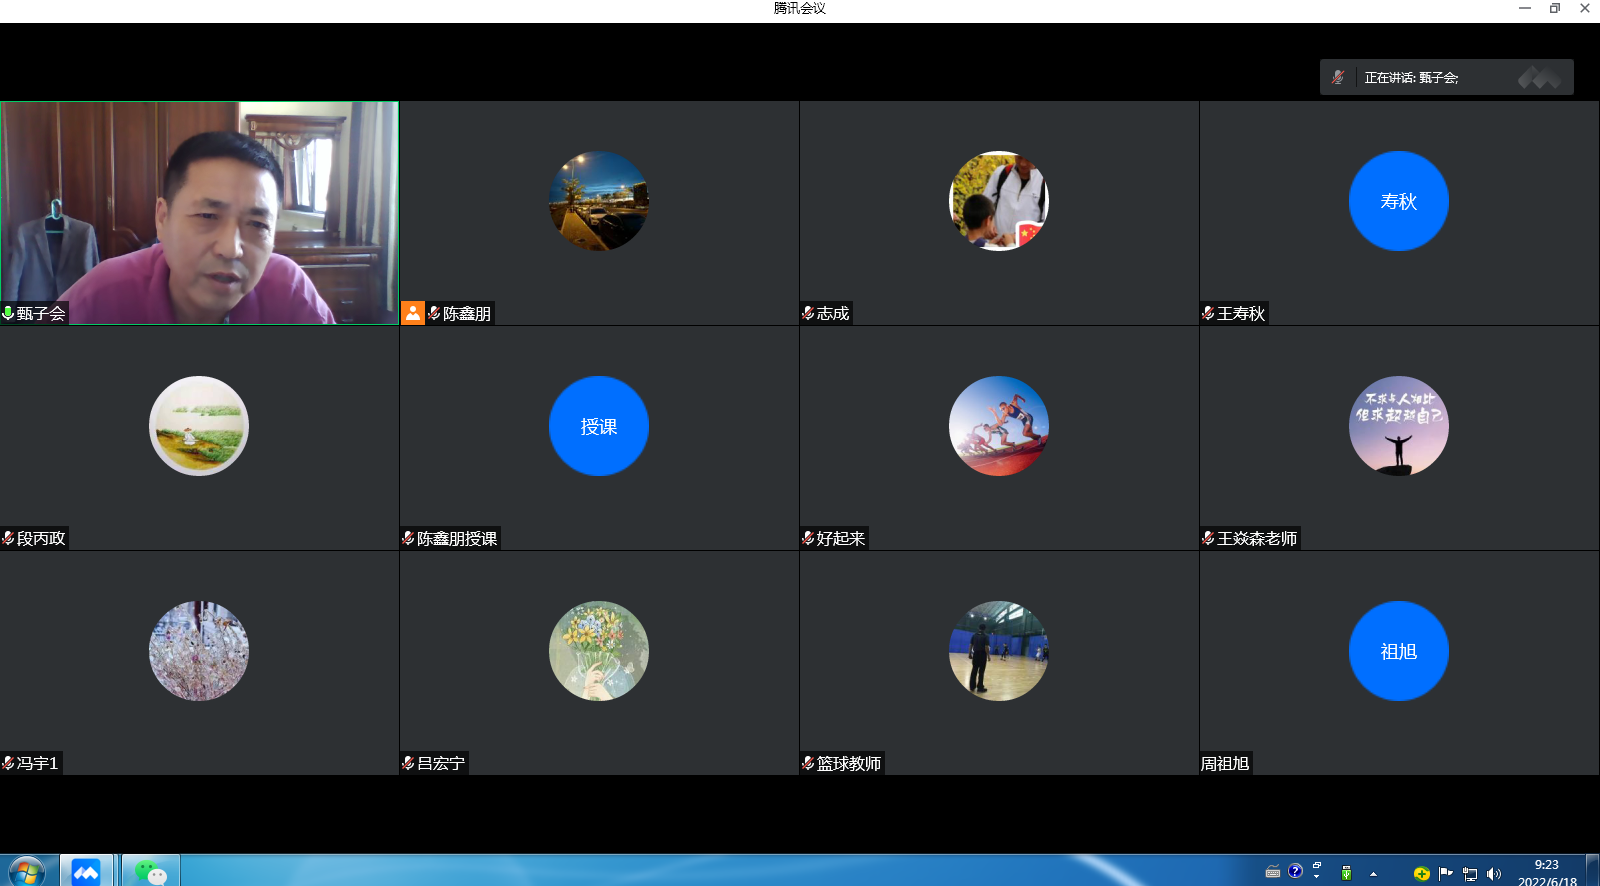The image size is (1600, 886).
Task: Click 志成's avatar photo
Action: [999, 201]
